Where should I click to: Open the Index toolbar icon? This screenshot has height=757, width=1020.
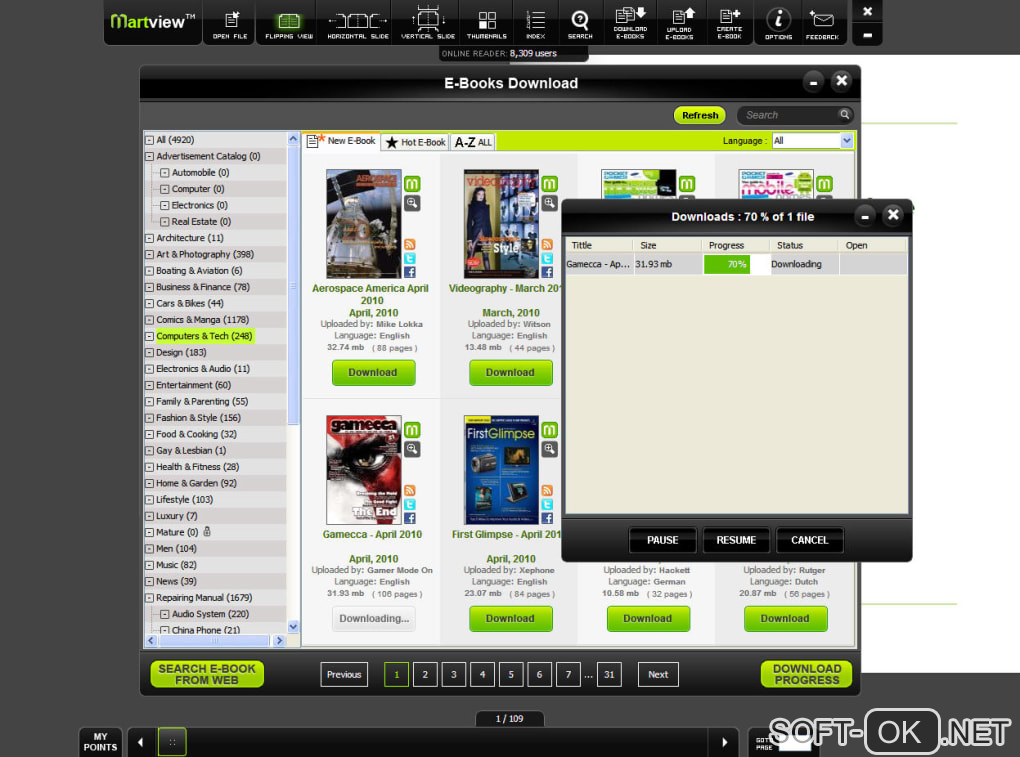[535, 24]
